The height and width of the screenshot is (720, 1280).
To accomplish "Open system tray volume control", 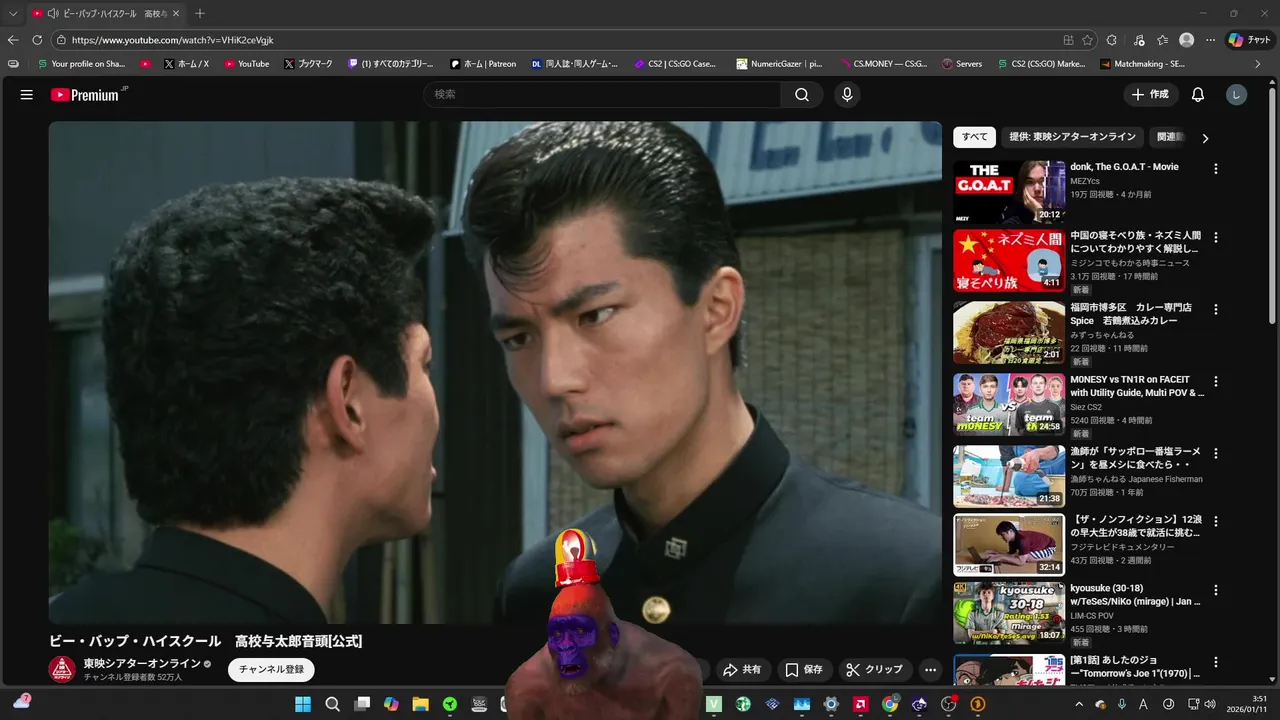I will pos(1209,704).
